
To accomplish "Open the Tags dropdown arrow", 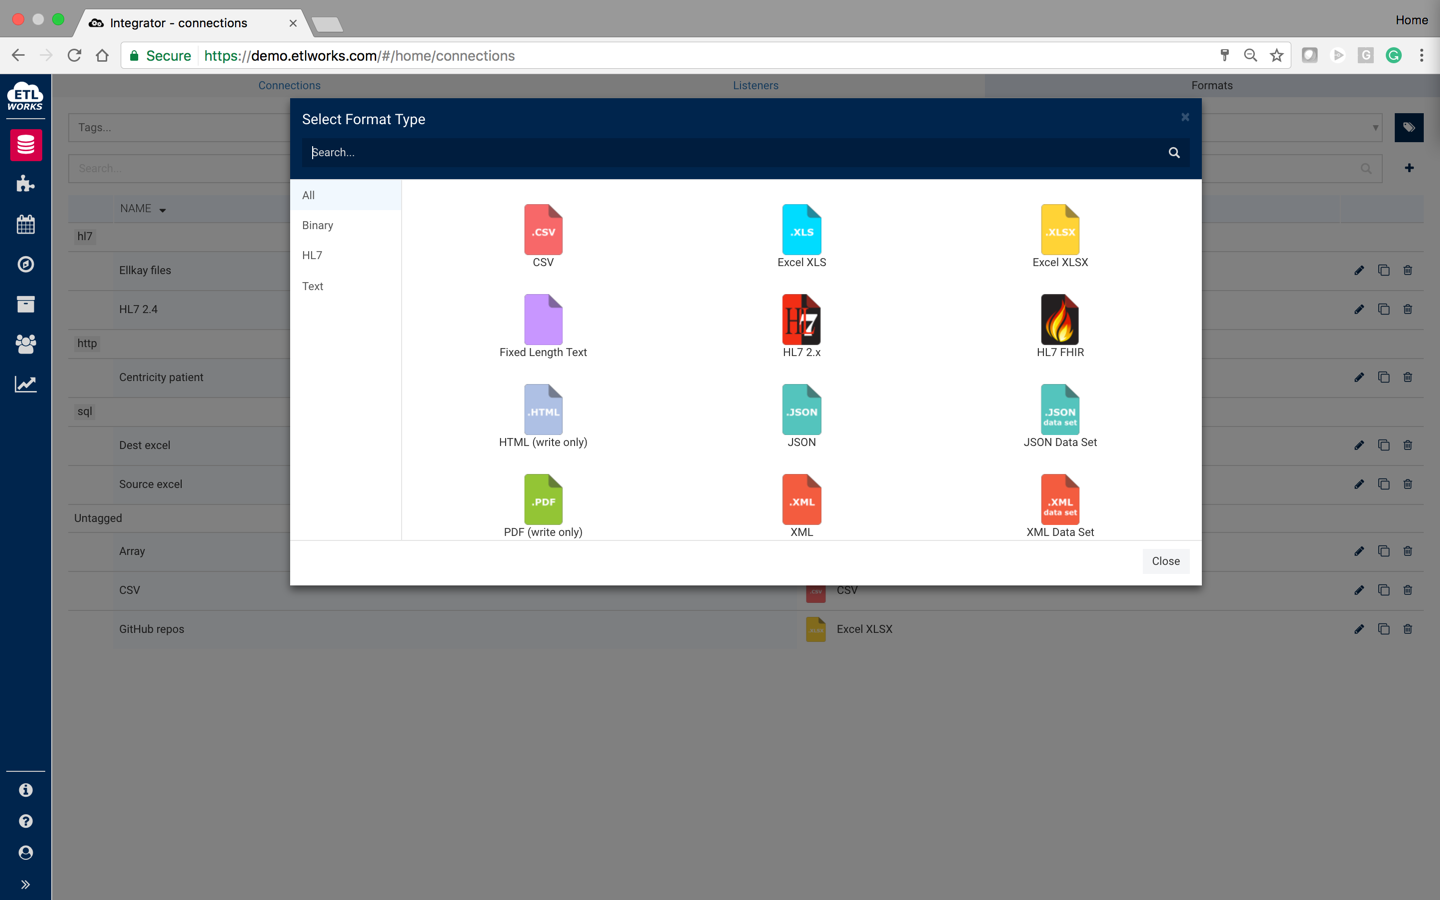I will pyautogui.click(x=1375, y=127).
